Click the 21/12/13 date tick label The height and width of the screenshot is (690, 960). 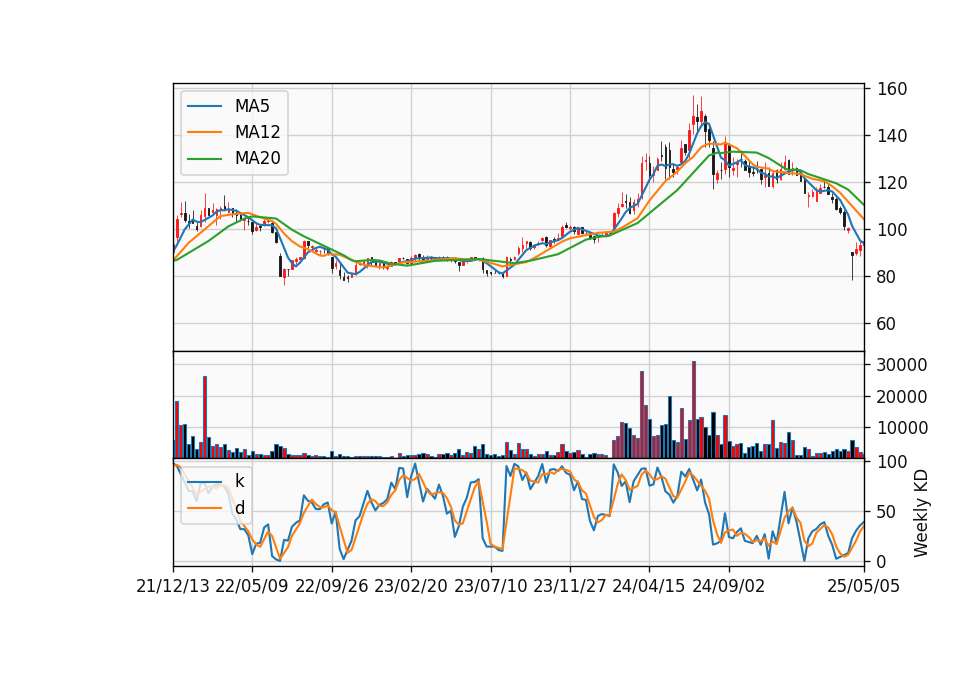tap(173, 586)
